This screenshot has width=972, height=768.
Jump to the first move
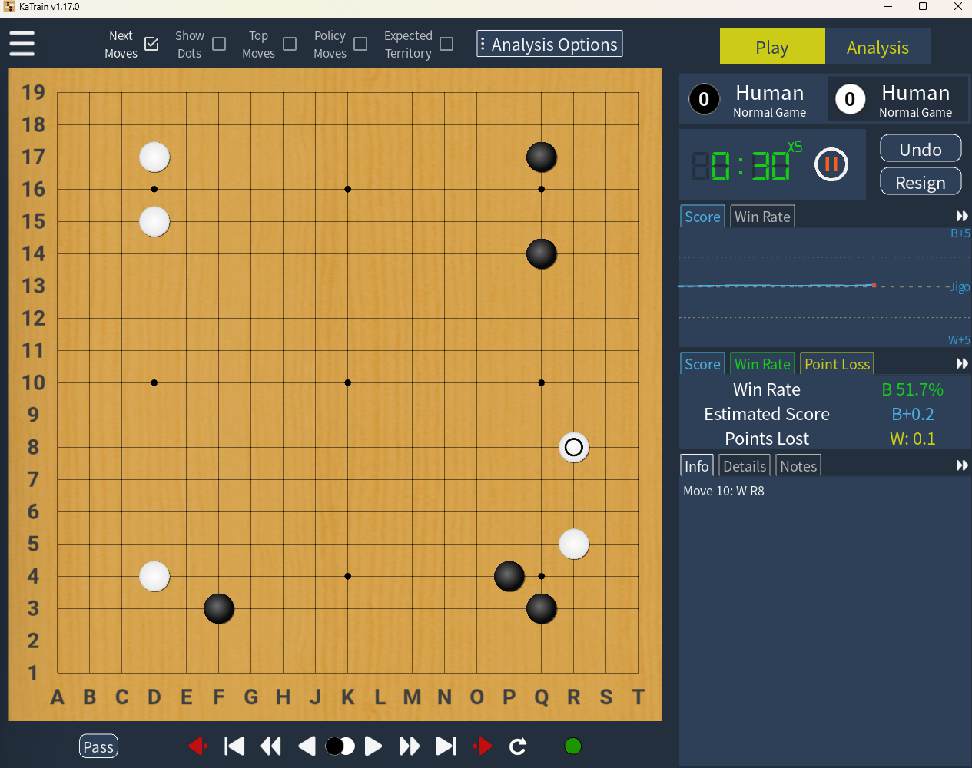tap(234, 746)
